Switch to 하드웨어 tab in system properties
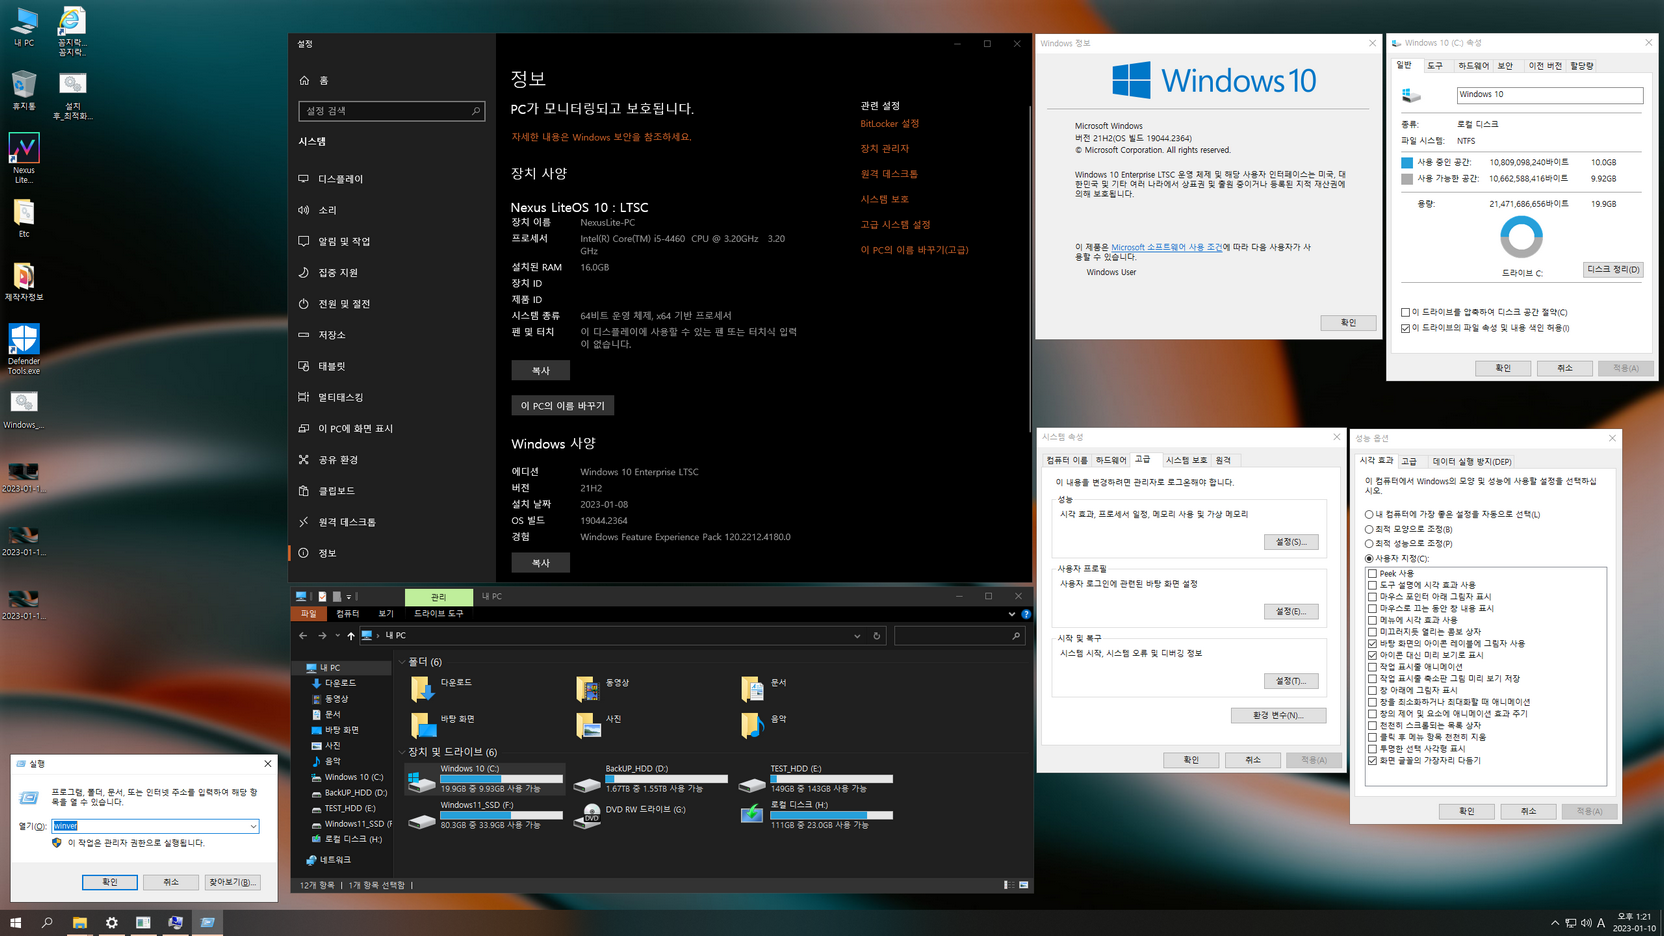Viewport: 1664px width, 936px height. [1110, 460]
